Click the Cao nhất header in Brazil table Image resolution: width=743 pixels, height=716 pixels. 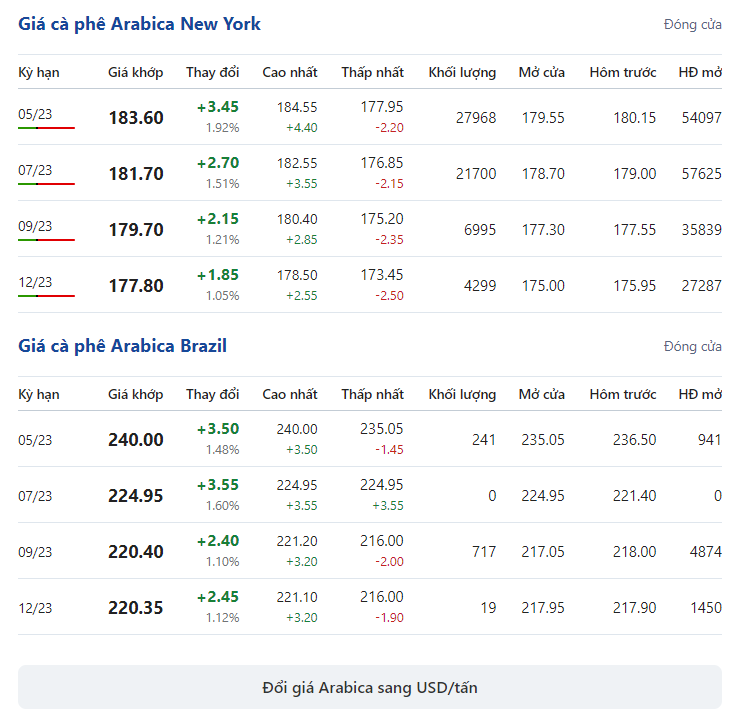pos(290,394)
